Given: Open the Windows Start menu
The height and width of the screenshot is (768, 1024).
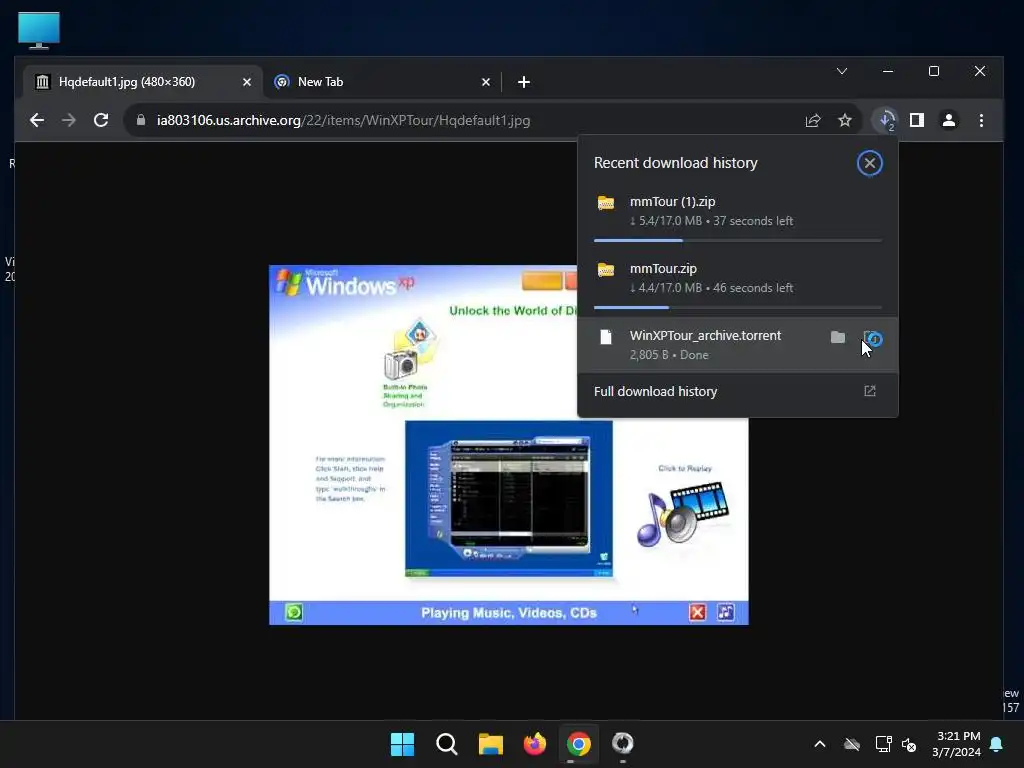Looking at the screenshot, I should tap(402, 744).
